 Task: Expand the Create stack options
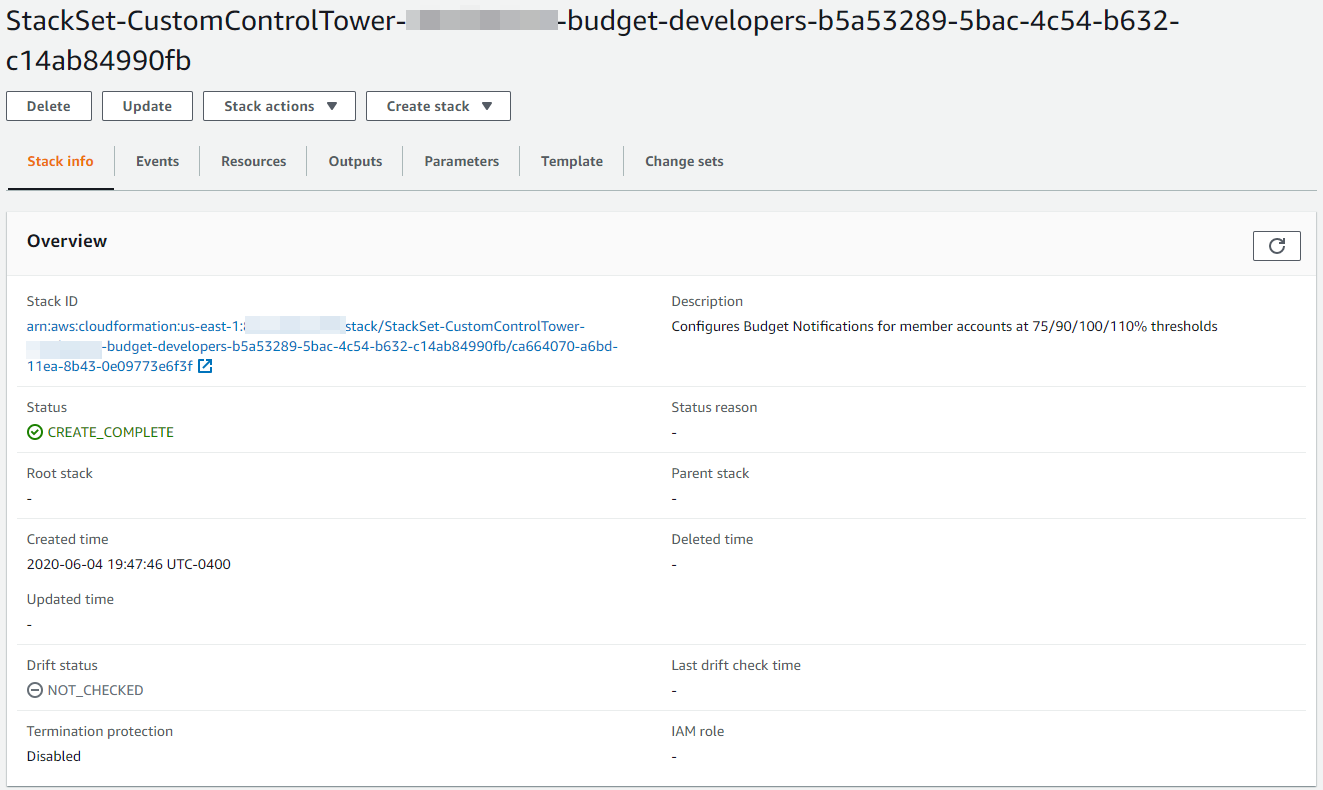[x=437, y=105]
